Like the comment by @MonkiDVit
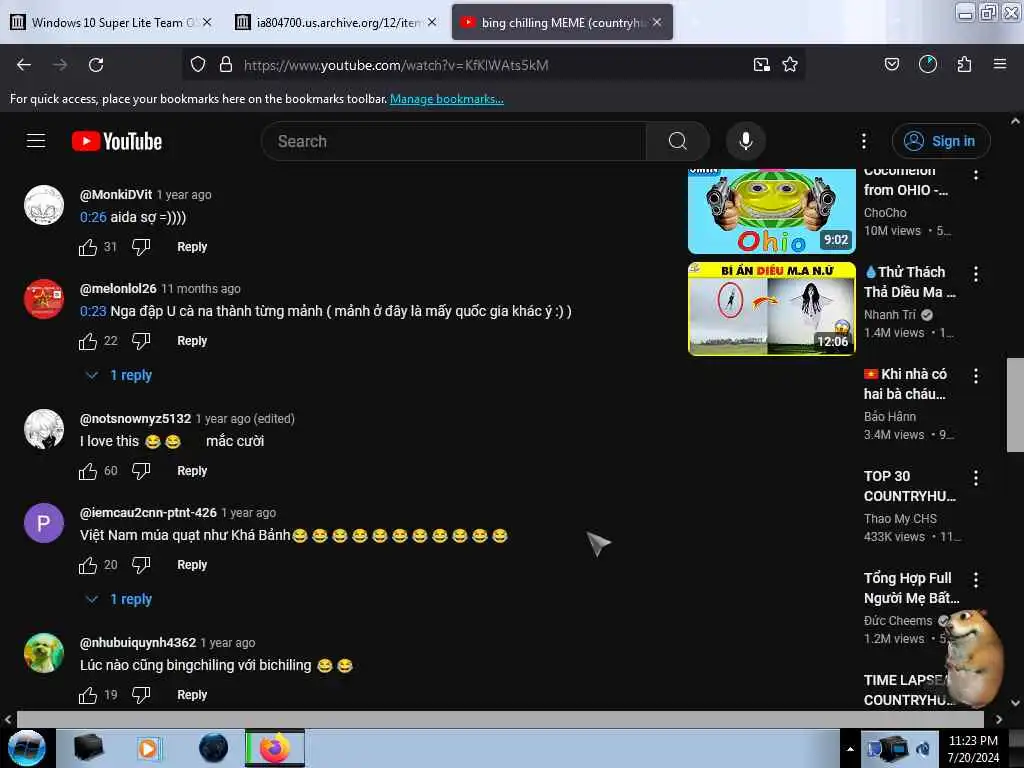 88,248
